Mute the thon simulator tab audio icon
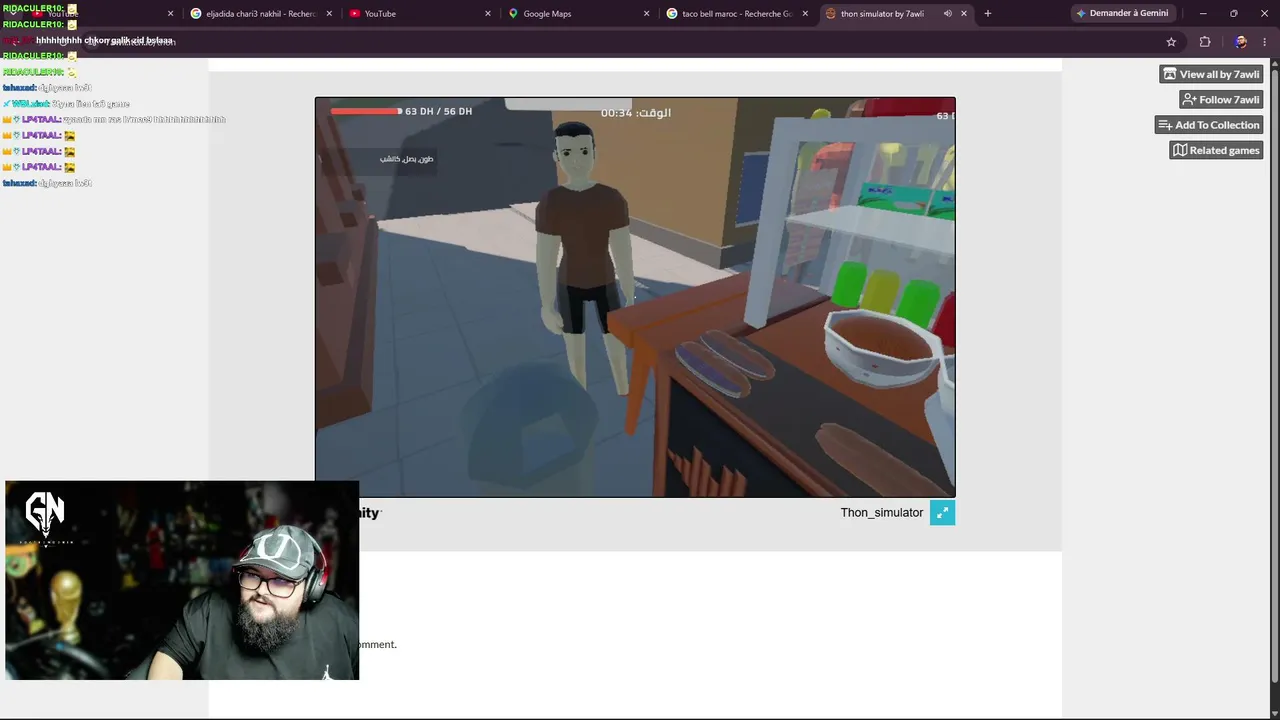 click(x=947, y=14)
